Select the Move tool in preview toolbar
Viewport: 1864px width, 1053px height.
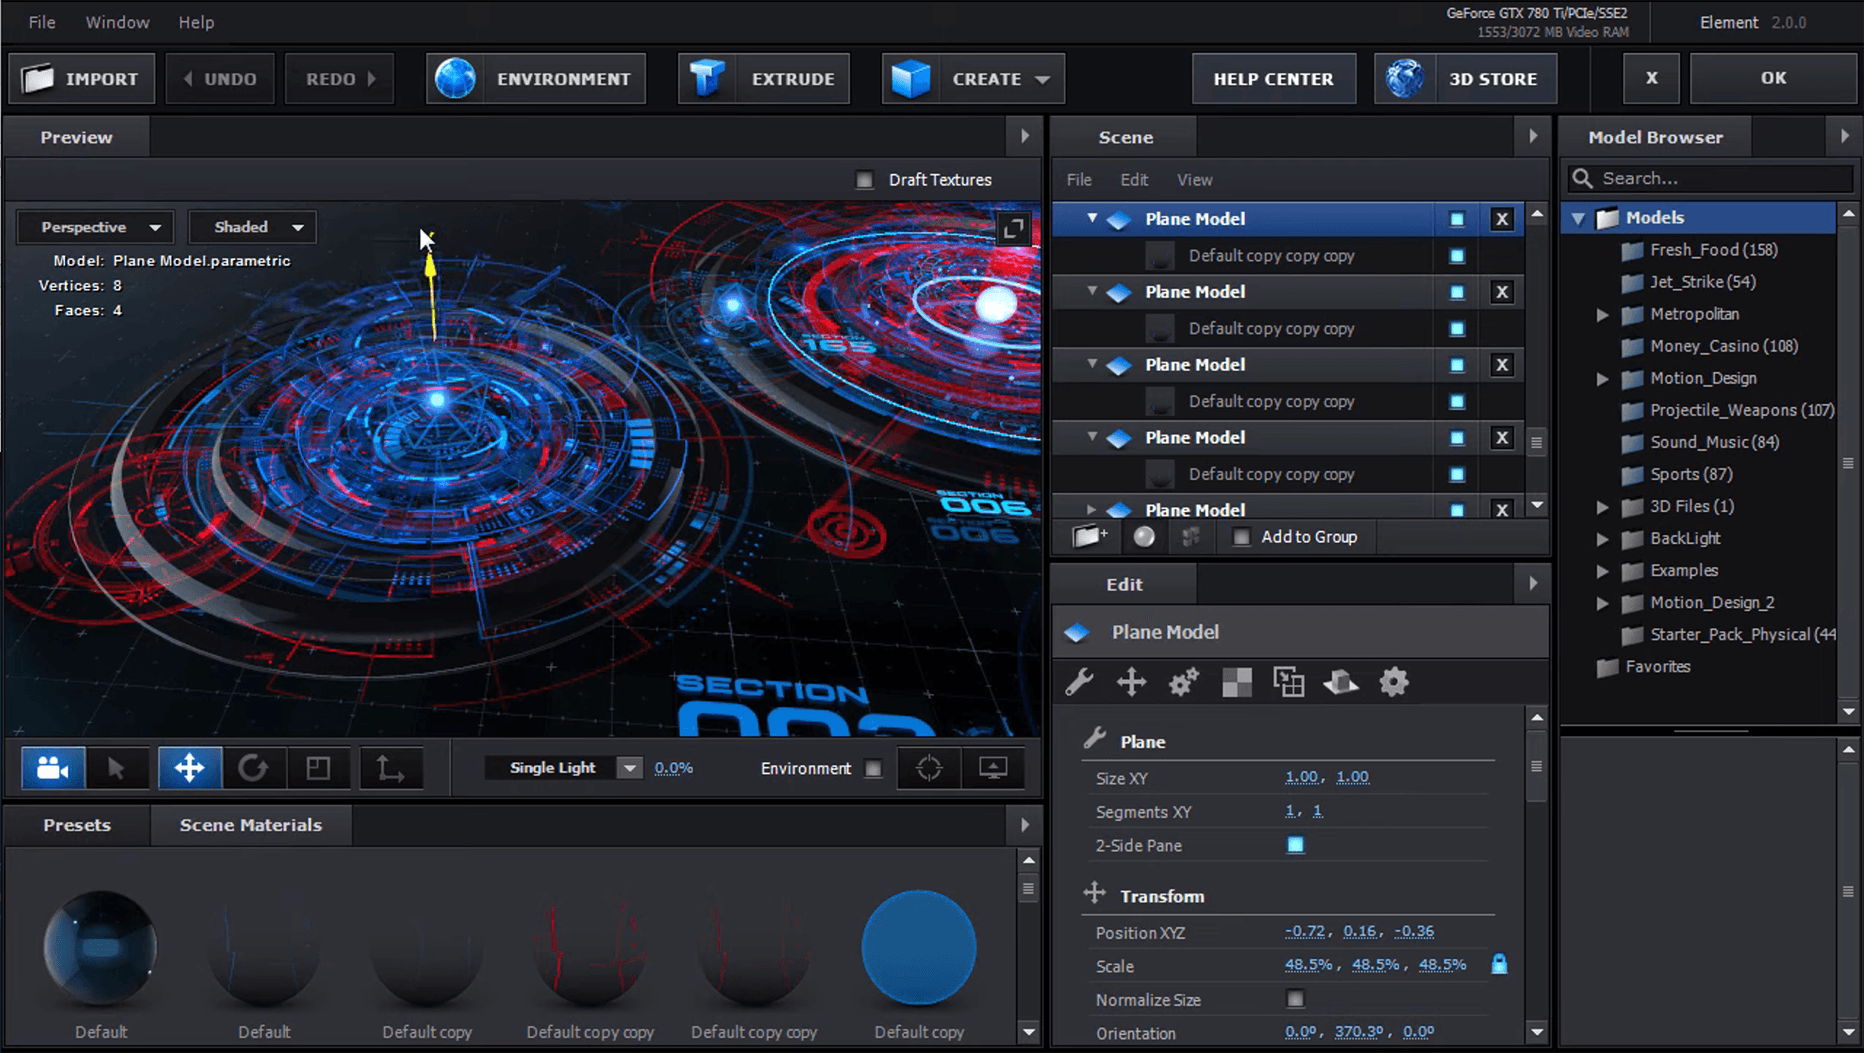click(189, 768)
